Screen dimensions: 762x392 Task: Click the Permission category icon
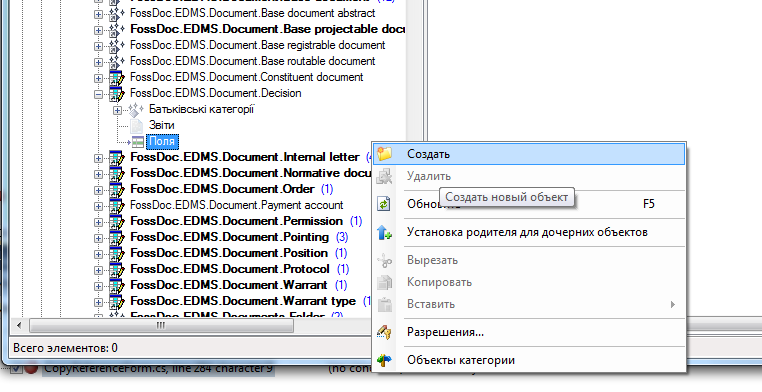117,222
